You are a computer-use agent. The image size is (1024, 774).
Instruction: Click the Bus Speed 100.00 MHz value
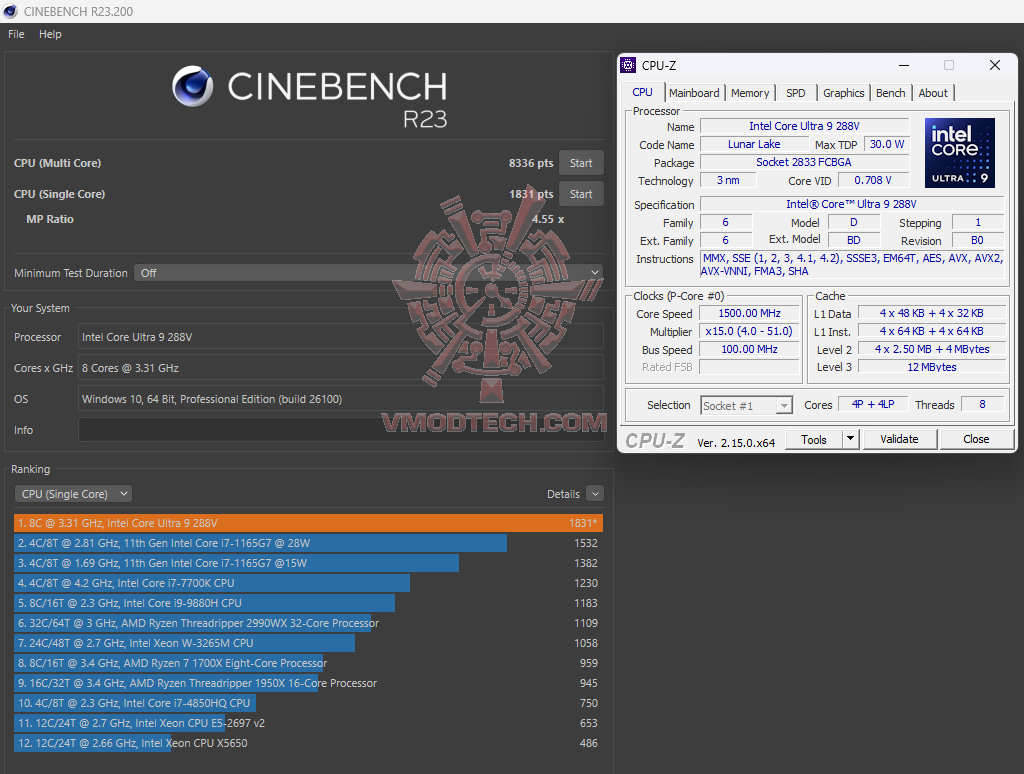(x=749, y=349)
